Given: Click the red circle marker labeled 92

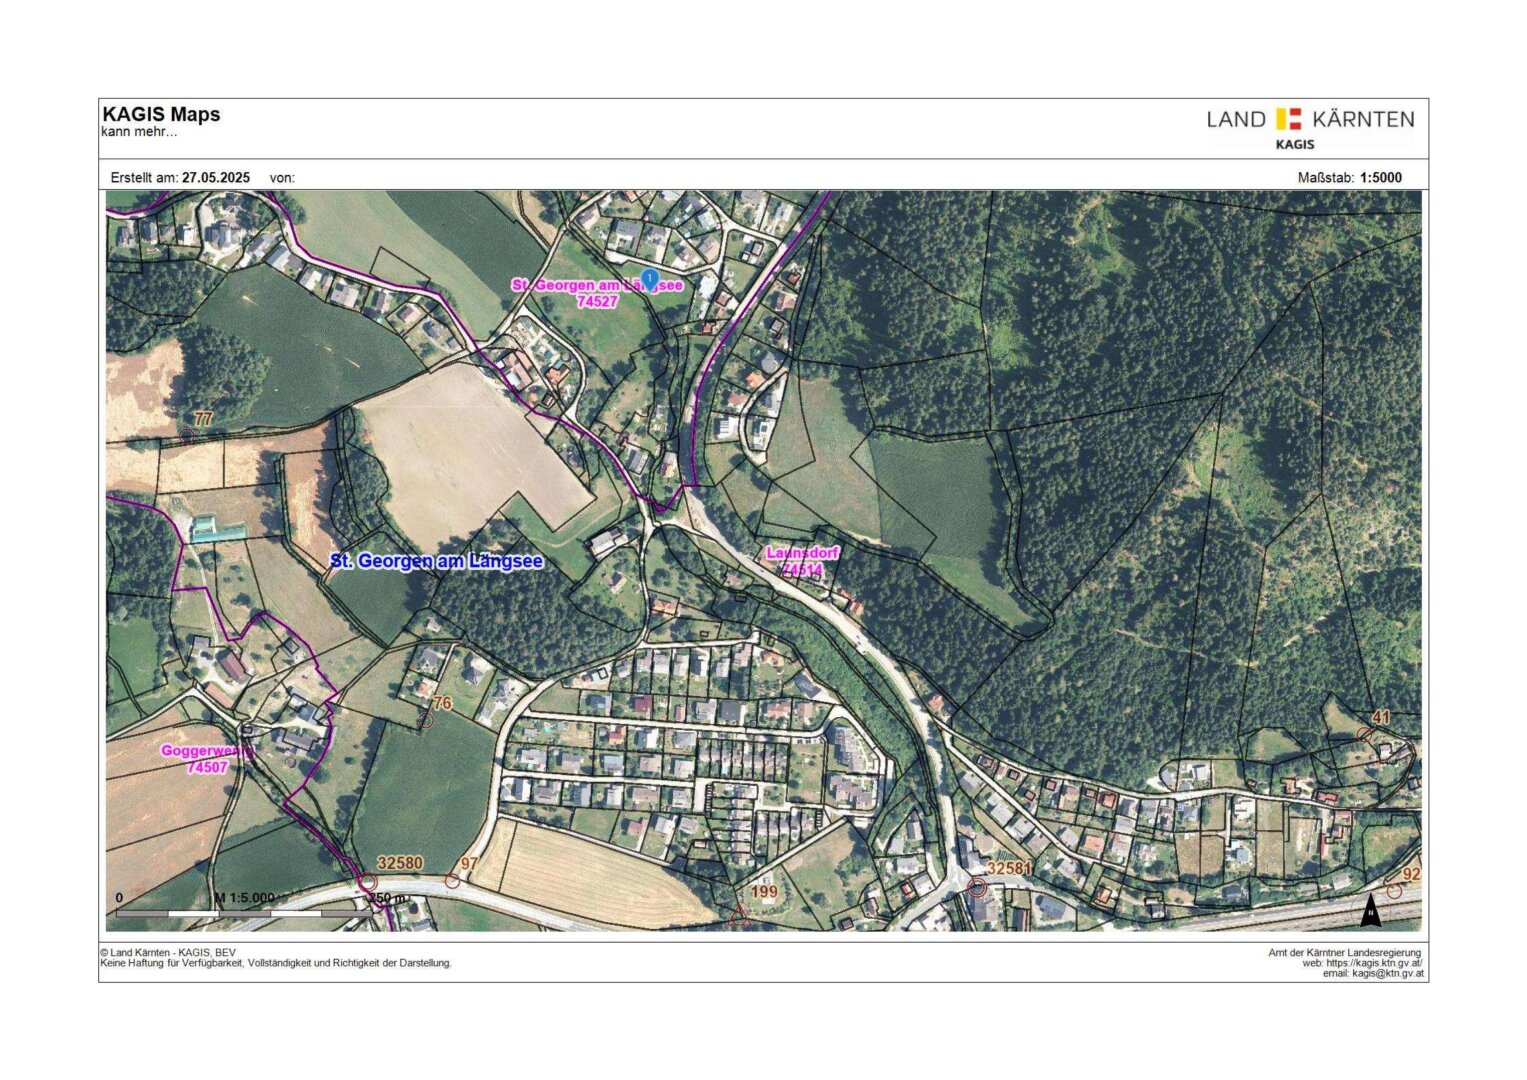Looking at the screenshot, I should click(1394, 891).
